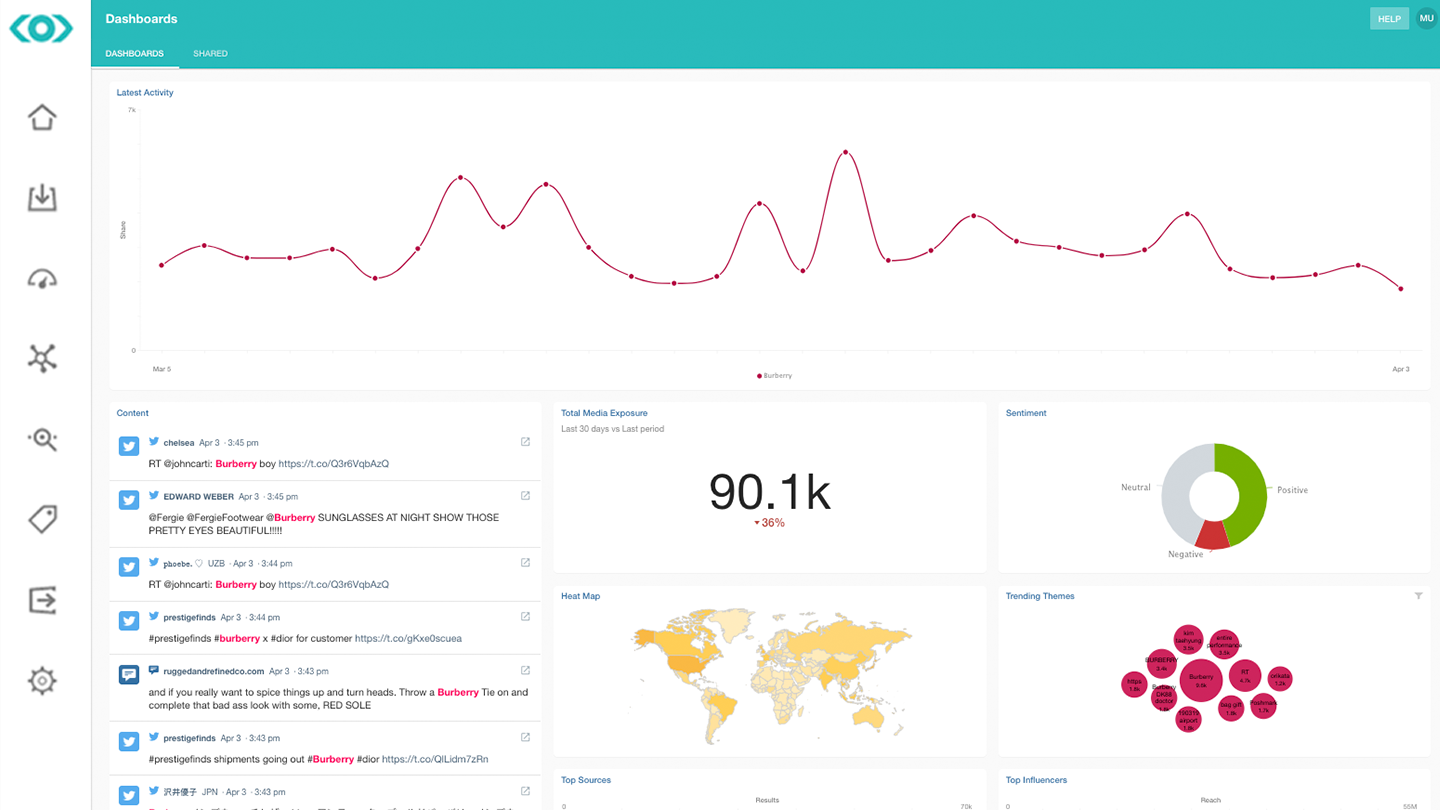This screenshot has width=1440, height=810.
Task: Select the inbox tray icon in the sidebar
Action: [42, 198]
